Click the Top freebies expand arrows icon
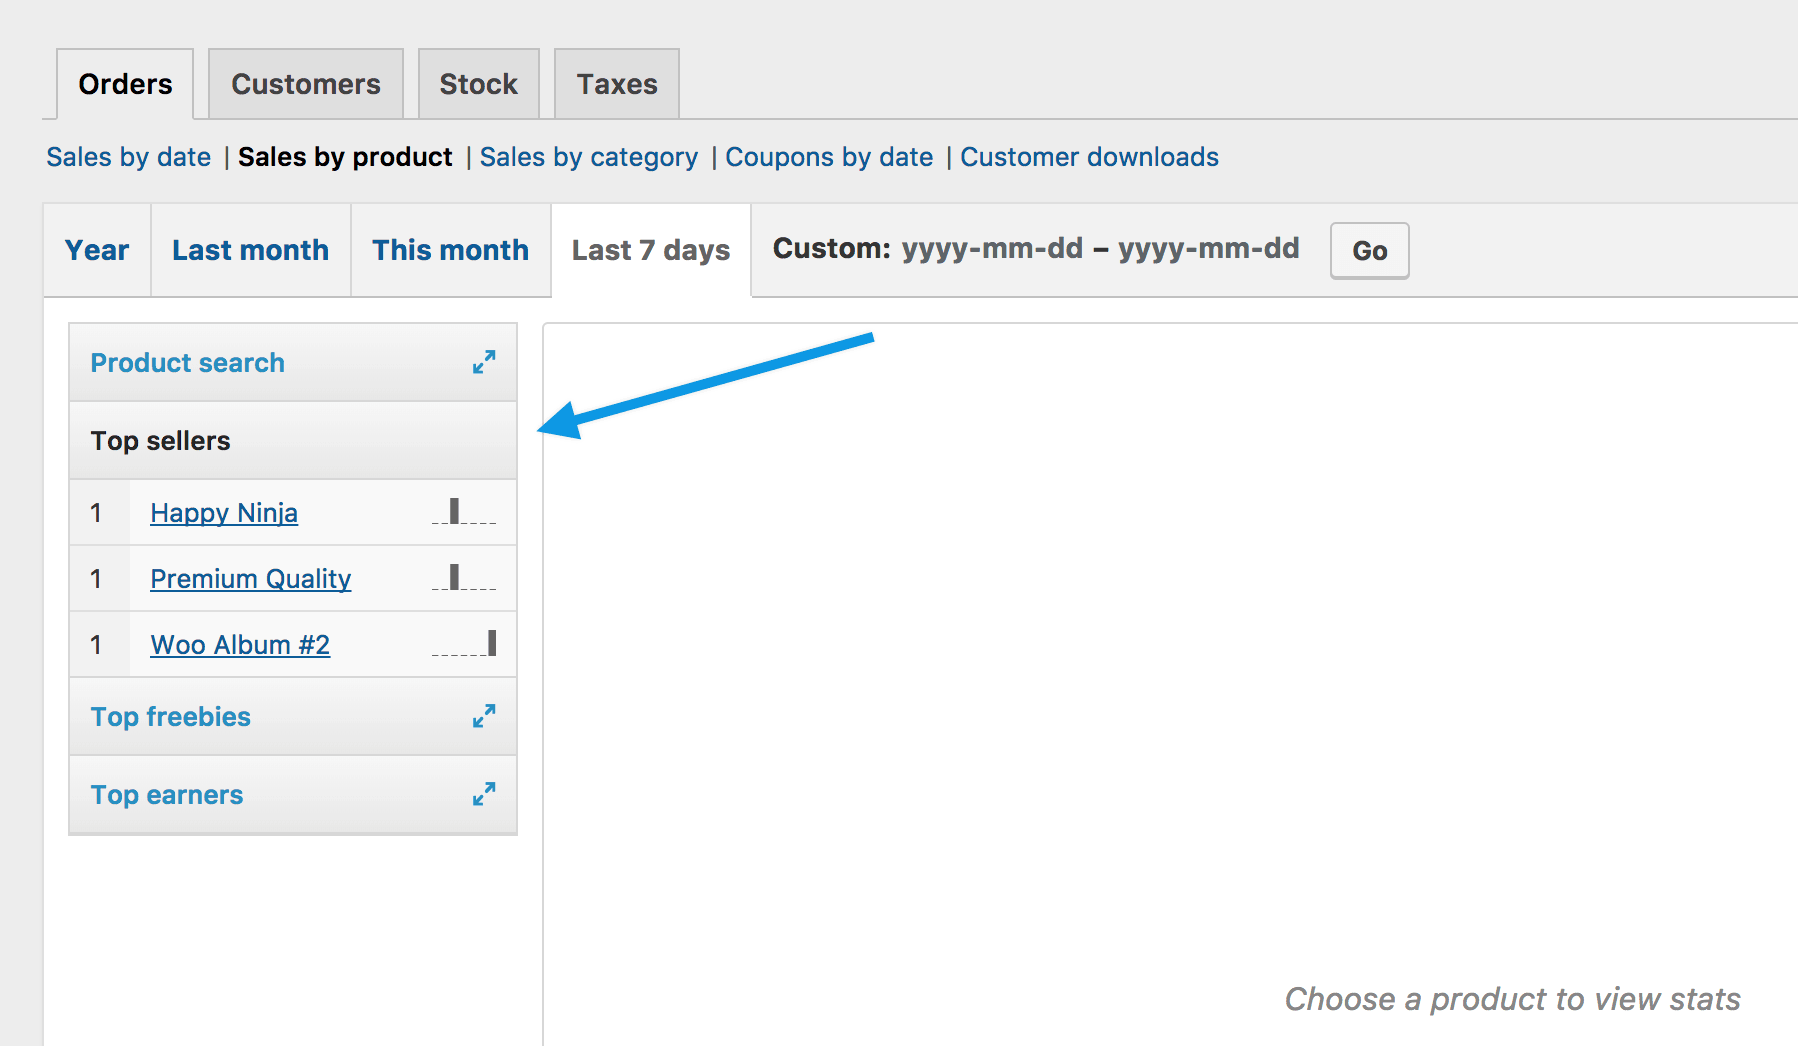The image size is (1798, 1046). 484,716
